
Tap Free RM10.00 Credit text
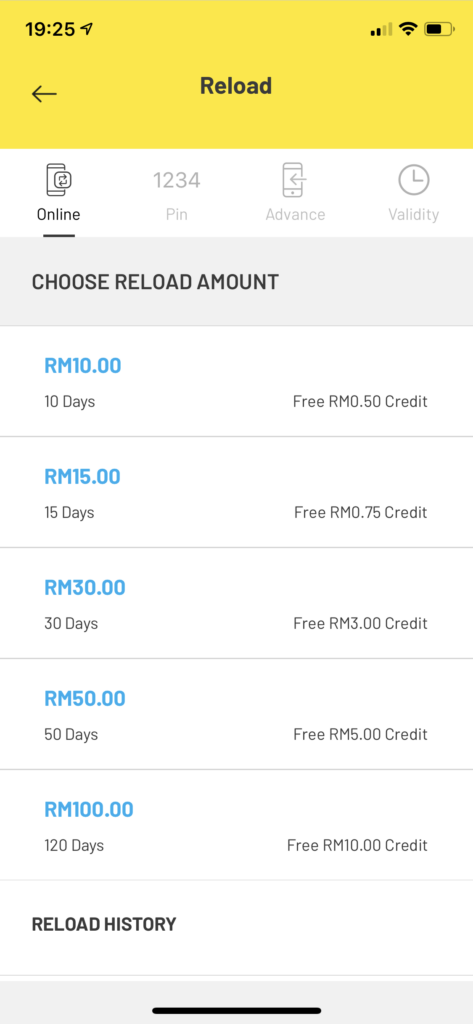click(x=357, y=846)
